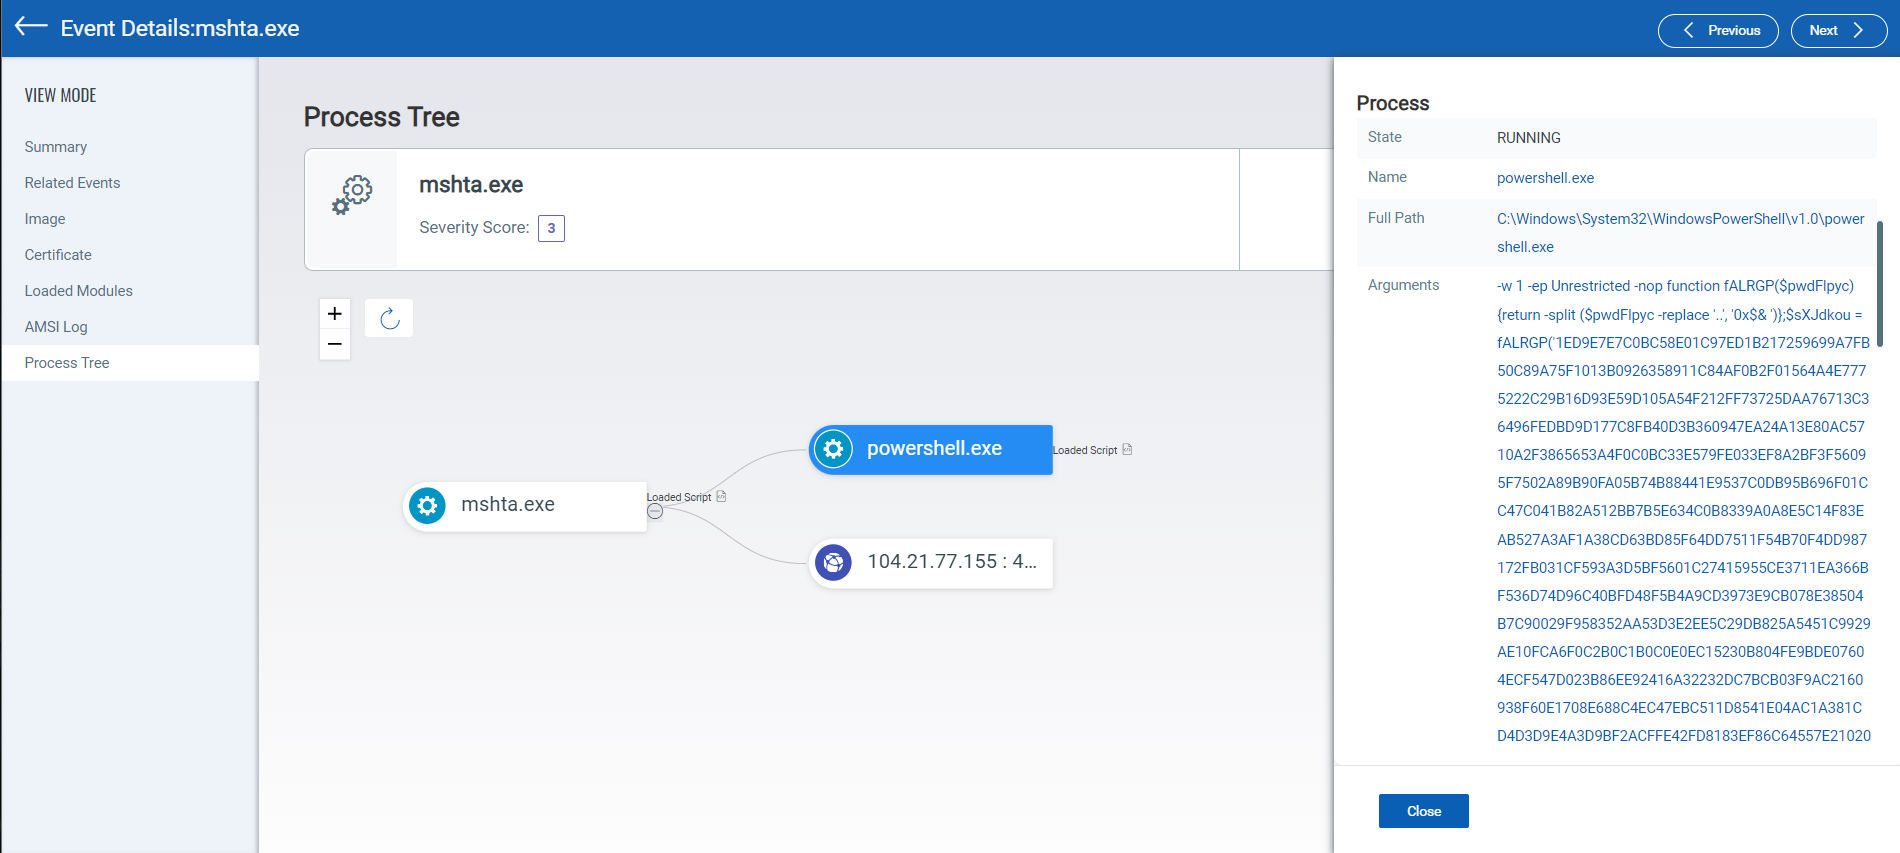
Task: Click the Process panel scrollbar
Action: 1880,284
